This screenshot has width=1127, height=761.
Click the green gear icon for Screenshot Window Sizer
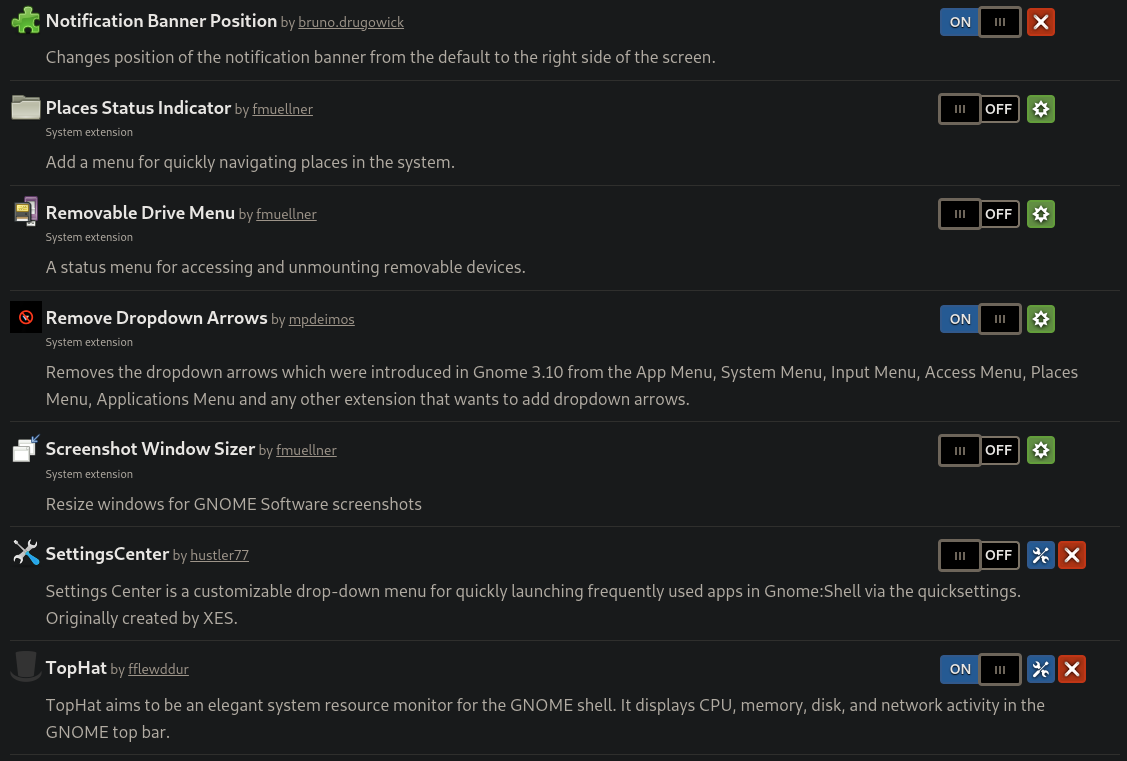pyautogui.click(x=1041, y=450)
